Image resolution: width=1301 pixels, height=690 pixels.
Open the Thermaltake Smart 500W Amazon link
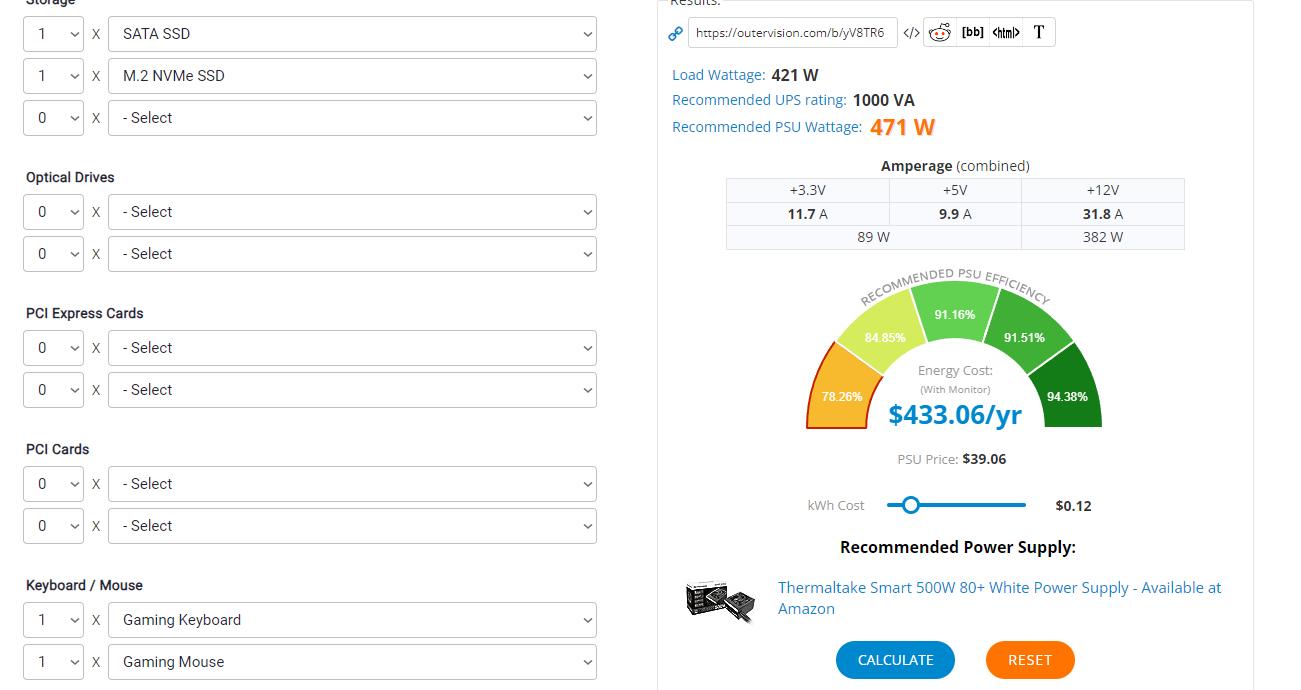pyautogui.click(x=999, y=598)
